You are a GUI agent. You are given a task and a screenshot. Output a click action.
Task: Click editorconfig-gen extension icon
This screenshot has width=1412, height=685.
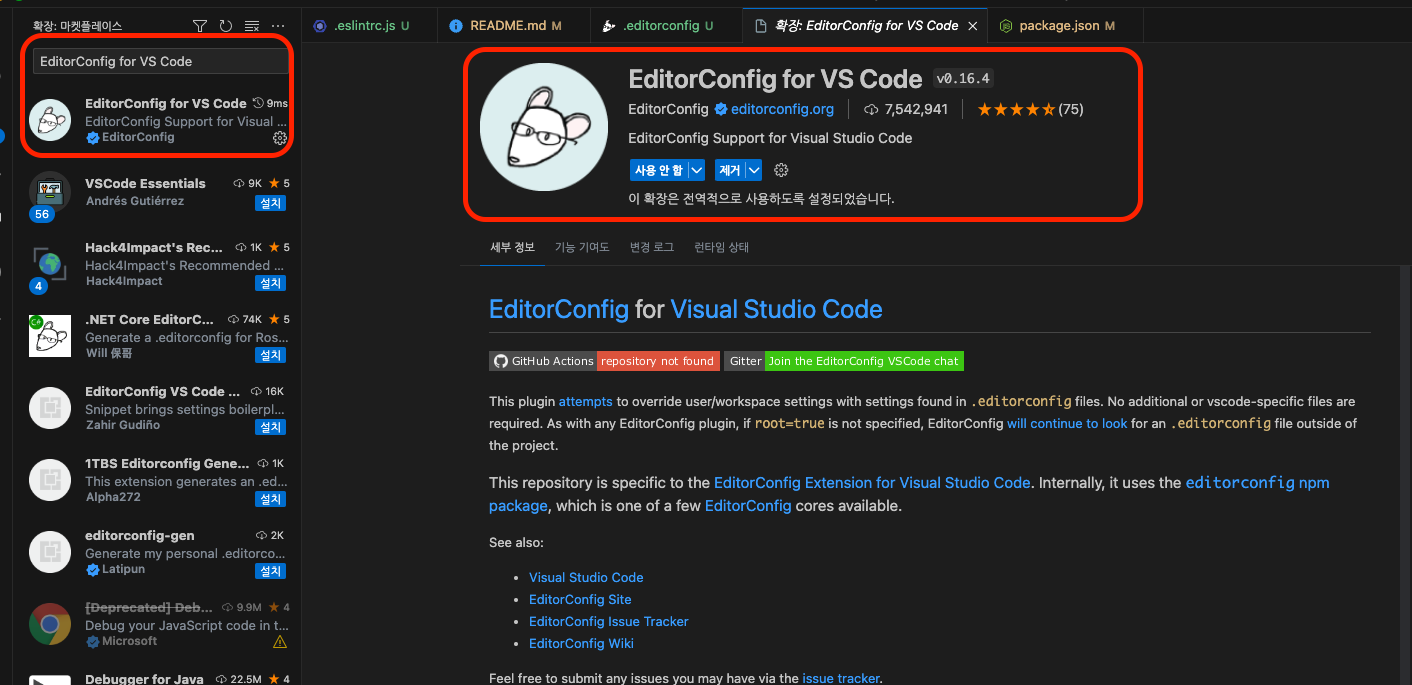click(49, 552)
